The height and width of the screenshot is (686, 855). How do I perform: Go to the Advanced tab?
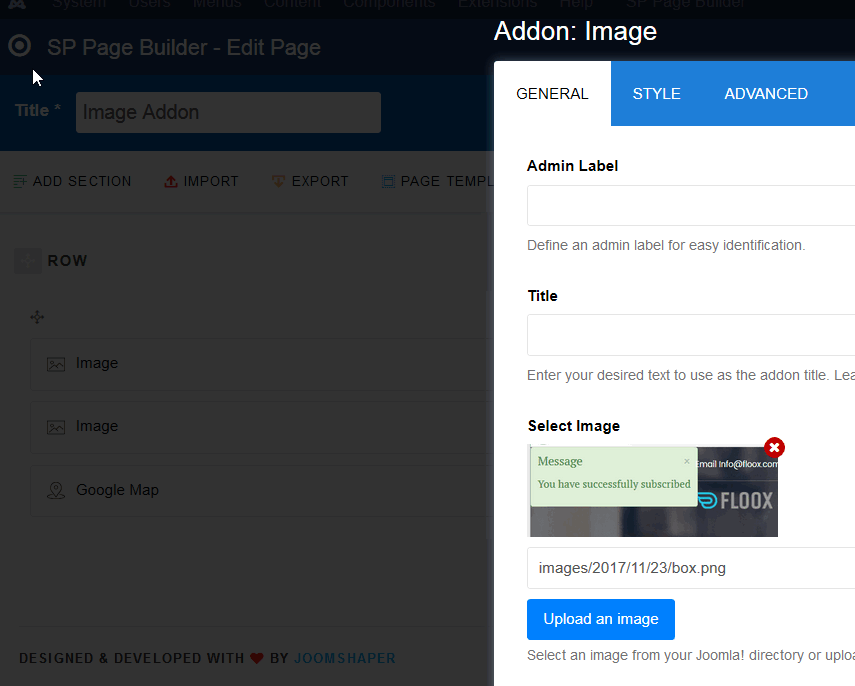(x=766, y=94)
